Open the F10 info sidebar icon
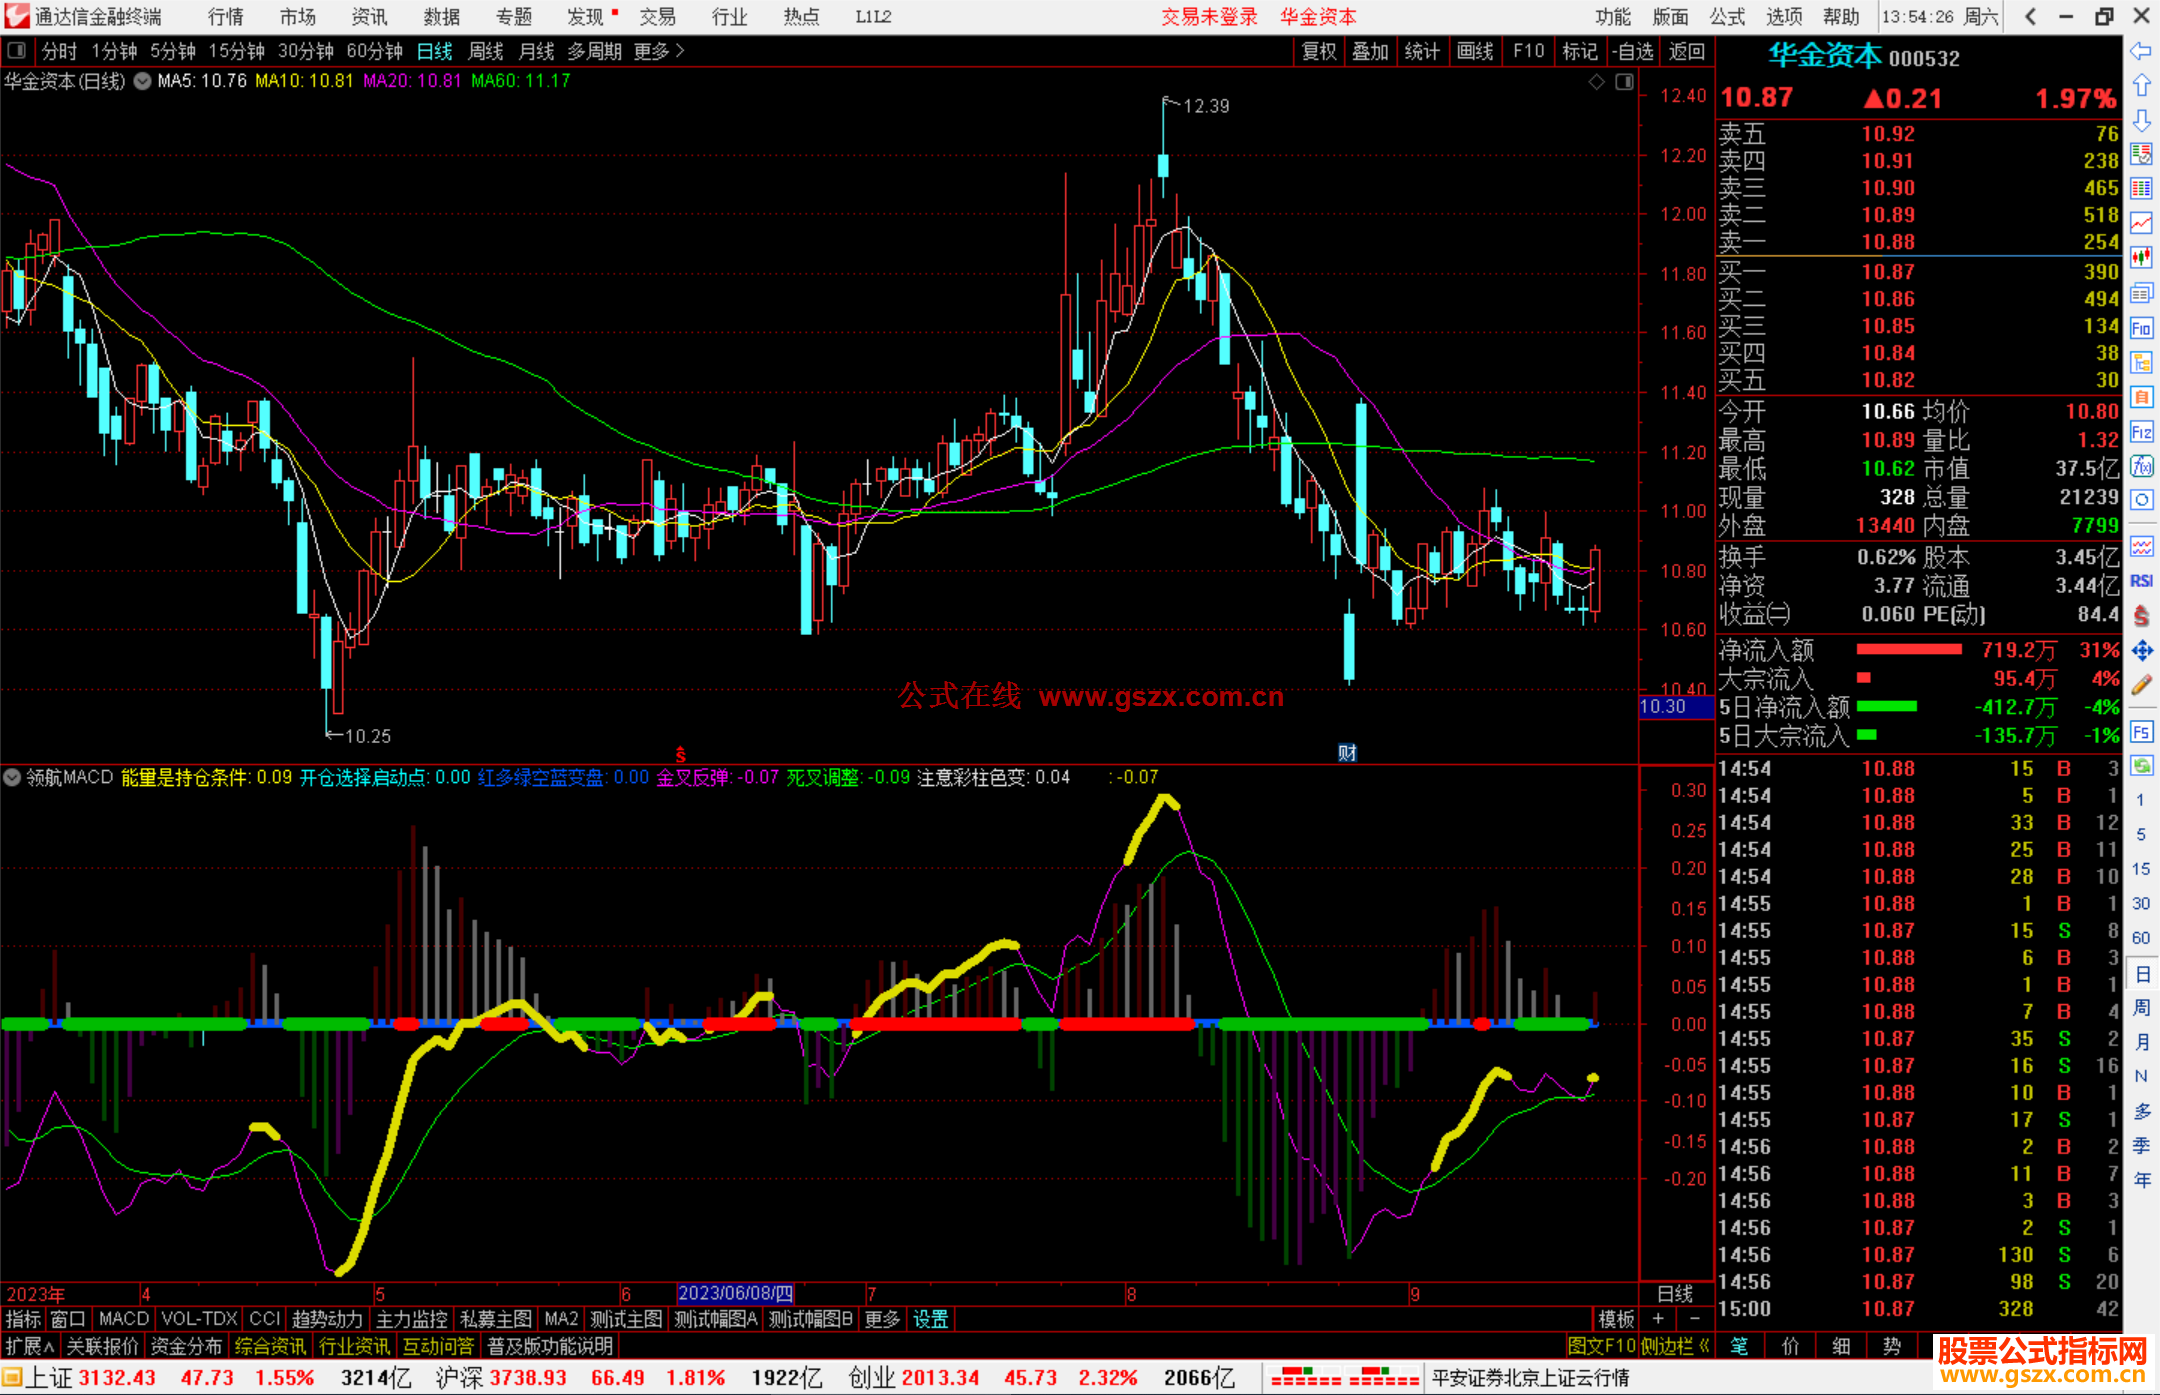This screenshot has width=2160, height=1395. (x=2141, y=329)
